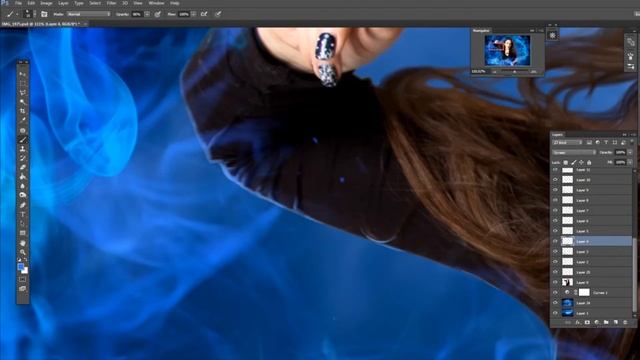Select the Dodge tool
This screenshot has width=640, height=360.
click(22, 195)
